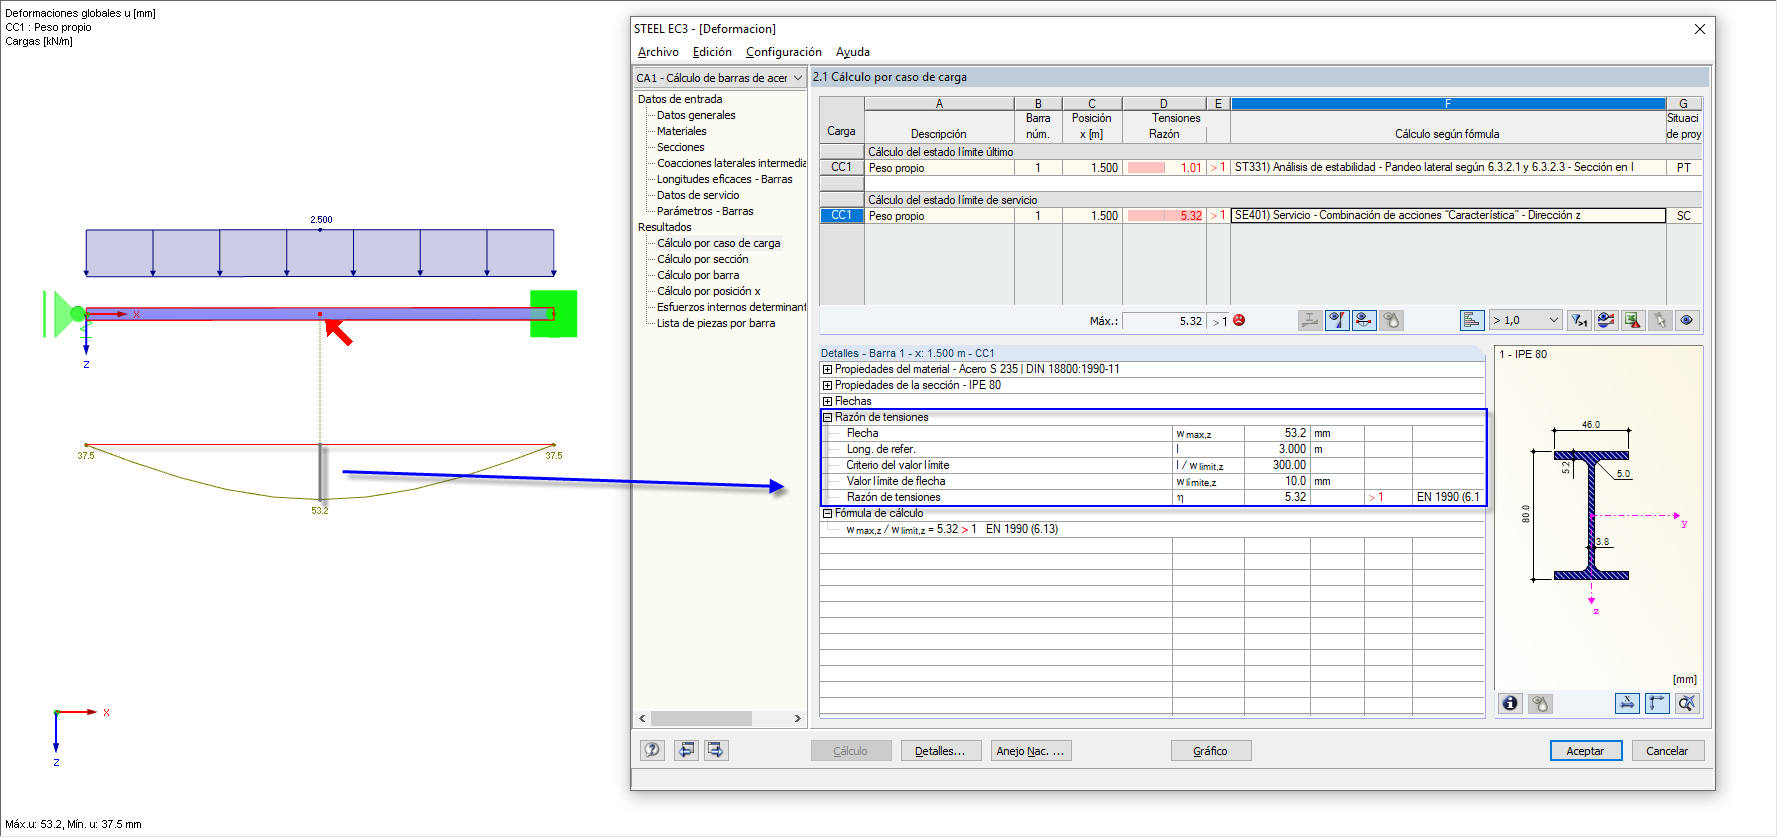Click the SE401 formula description cell
The image size is (1778, 837).
[x=1448, y=215]
